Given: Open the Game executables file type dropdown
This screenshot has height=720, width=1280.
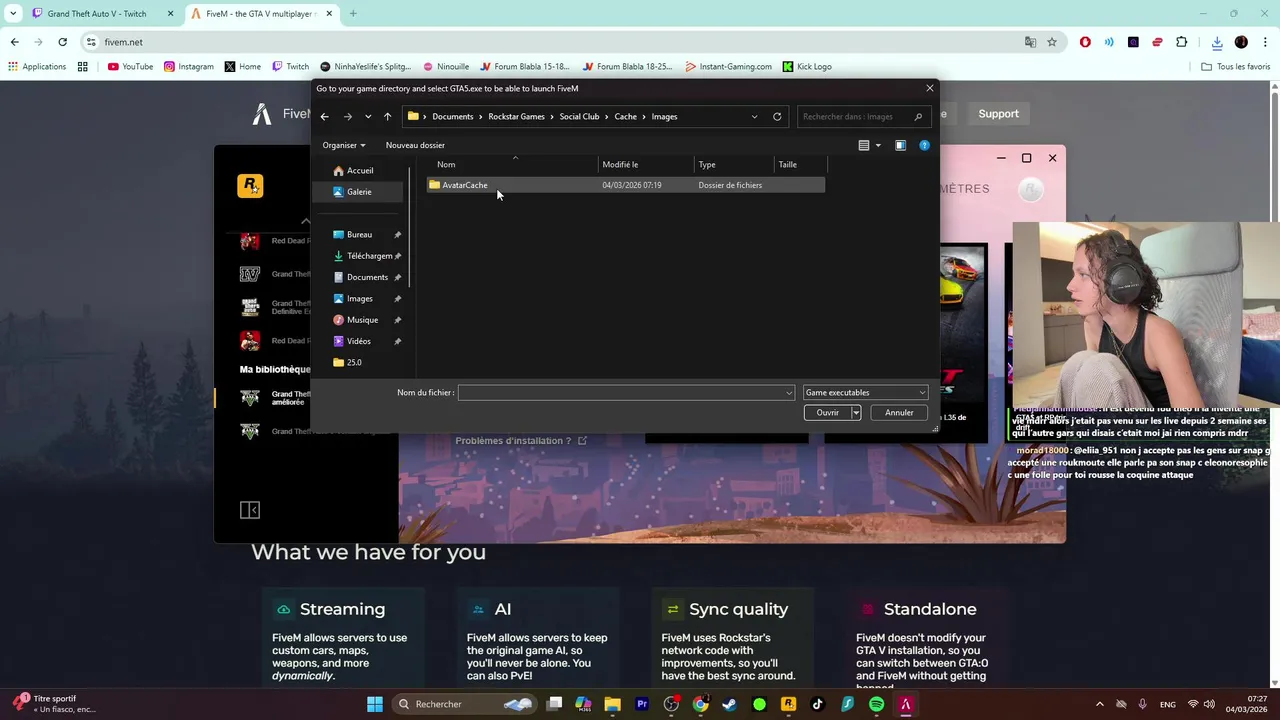Looking at the screenshot, I should [865, 393].
